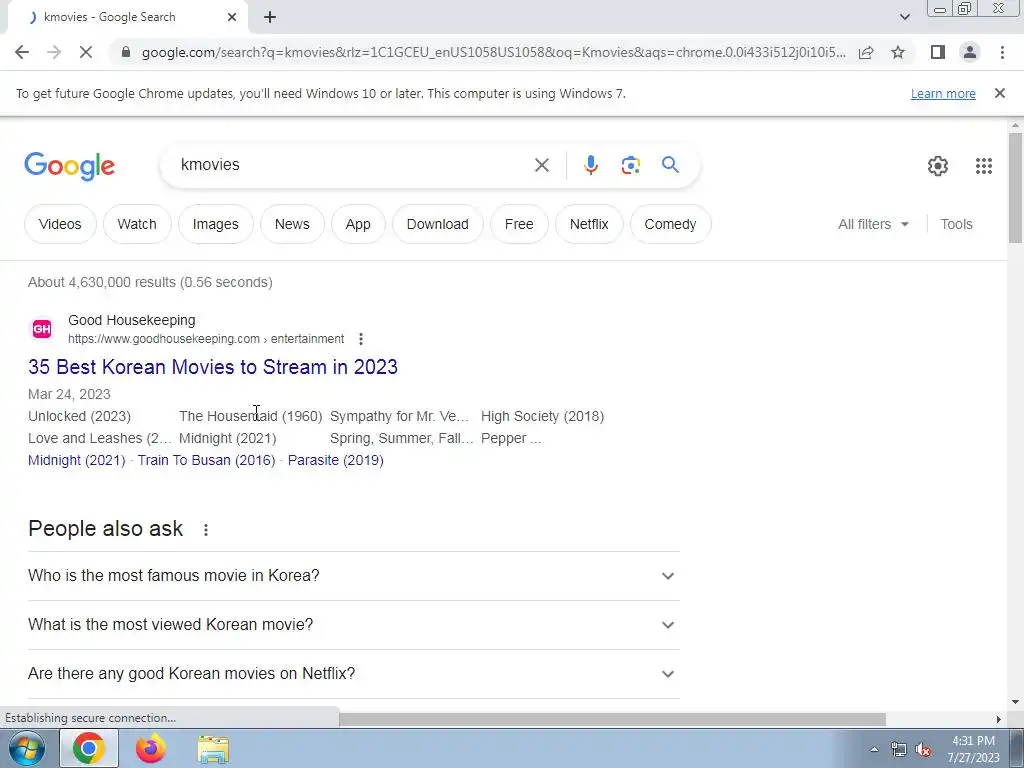1024x768 pixels.
Task: Share this page icon in address bar
Action: 866,52
